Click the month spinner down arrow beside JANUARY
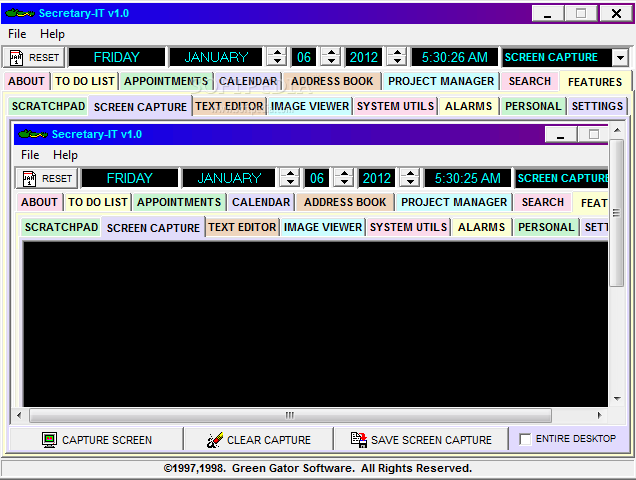Viewport: 636px width, 480px height. (x=277, y=62)
